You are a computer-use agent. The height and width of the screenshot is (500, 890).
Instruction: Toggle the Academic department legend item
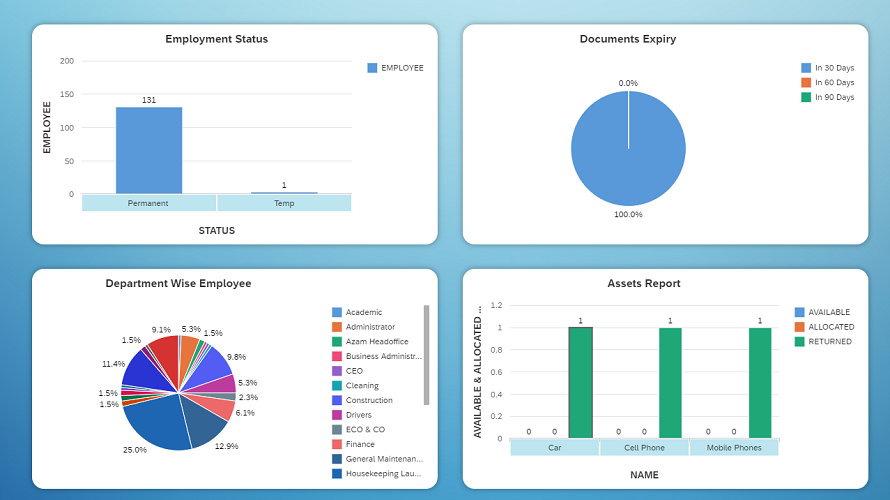(x=356, y=312)
